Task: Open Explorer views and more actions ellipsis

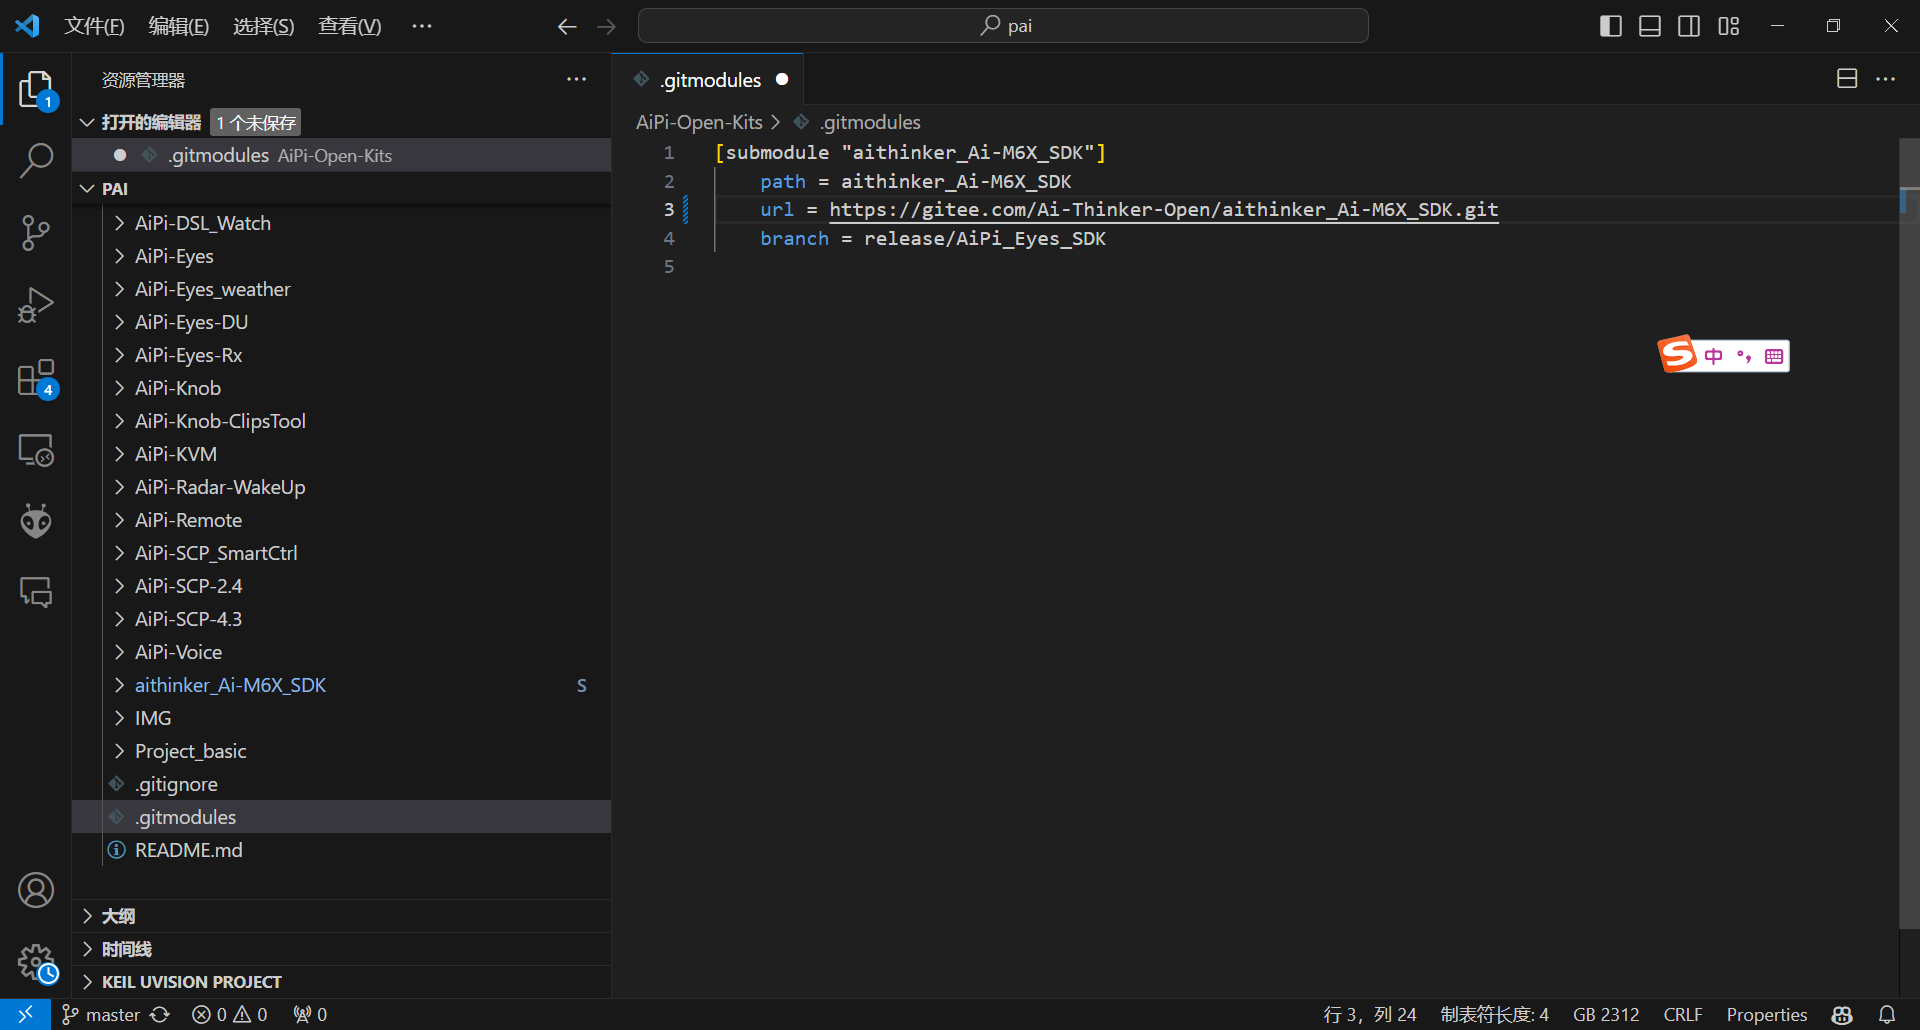Action: pos(577,79)
